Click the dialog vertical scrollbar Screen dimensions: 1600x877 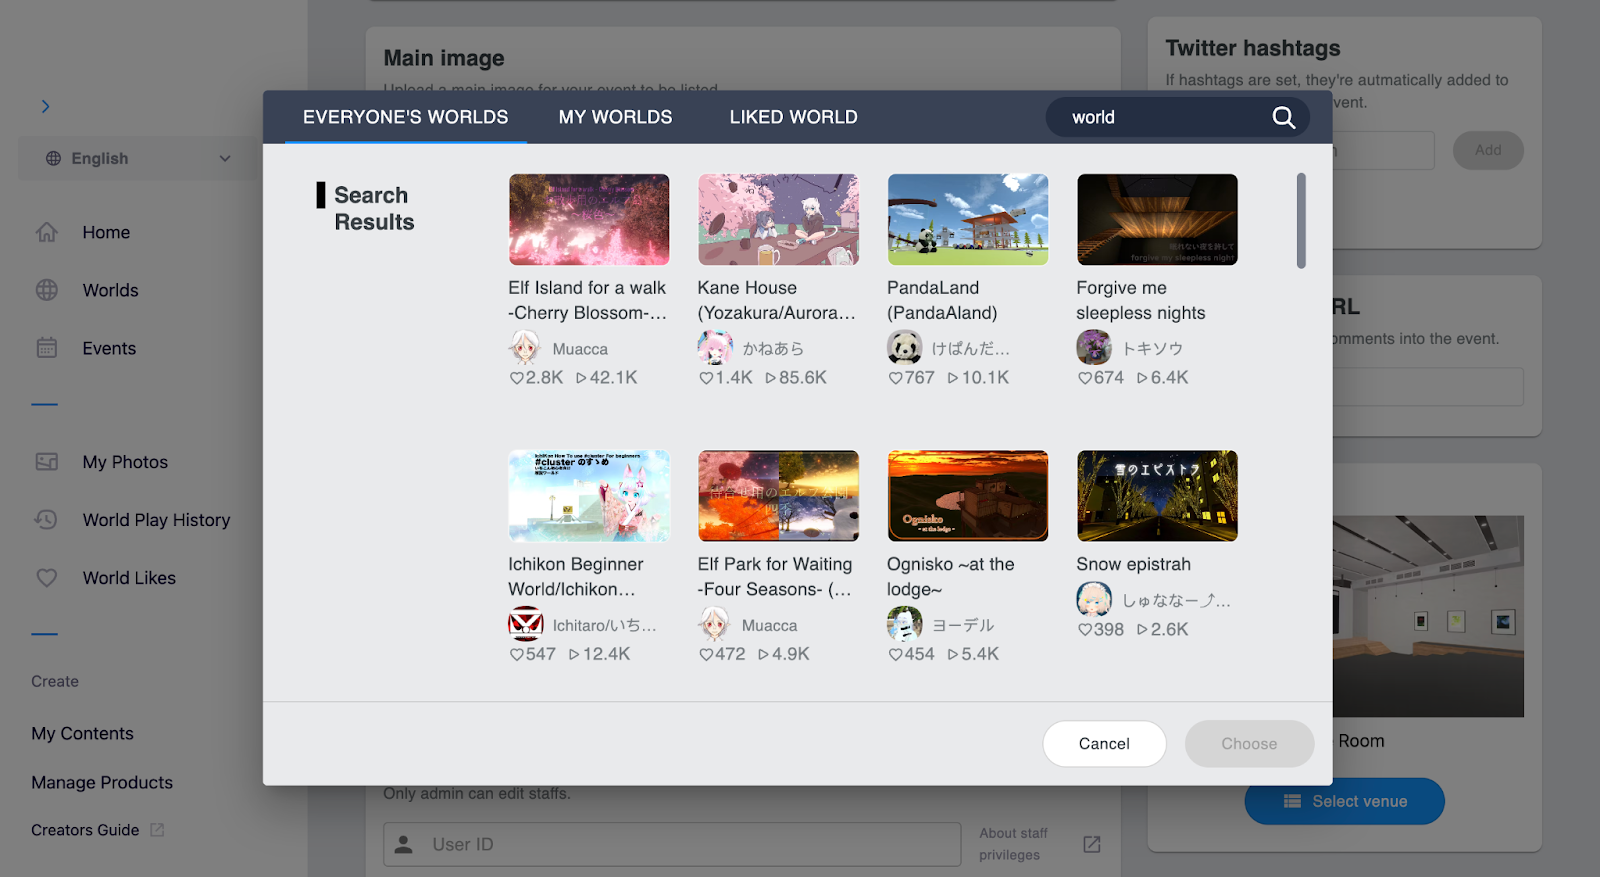pyautogui.click(x=1301, y=220)
